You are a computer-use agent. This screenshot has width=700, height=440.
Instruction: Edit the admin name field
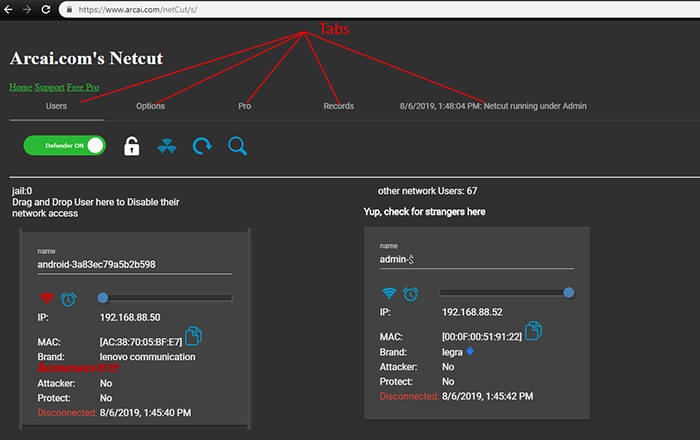(477, 260)
